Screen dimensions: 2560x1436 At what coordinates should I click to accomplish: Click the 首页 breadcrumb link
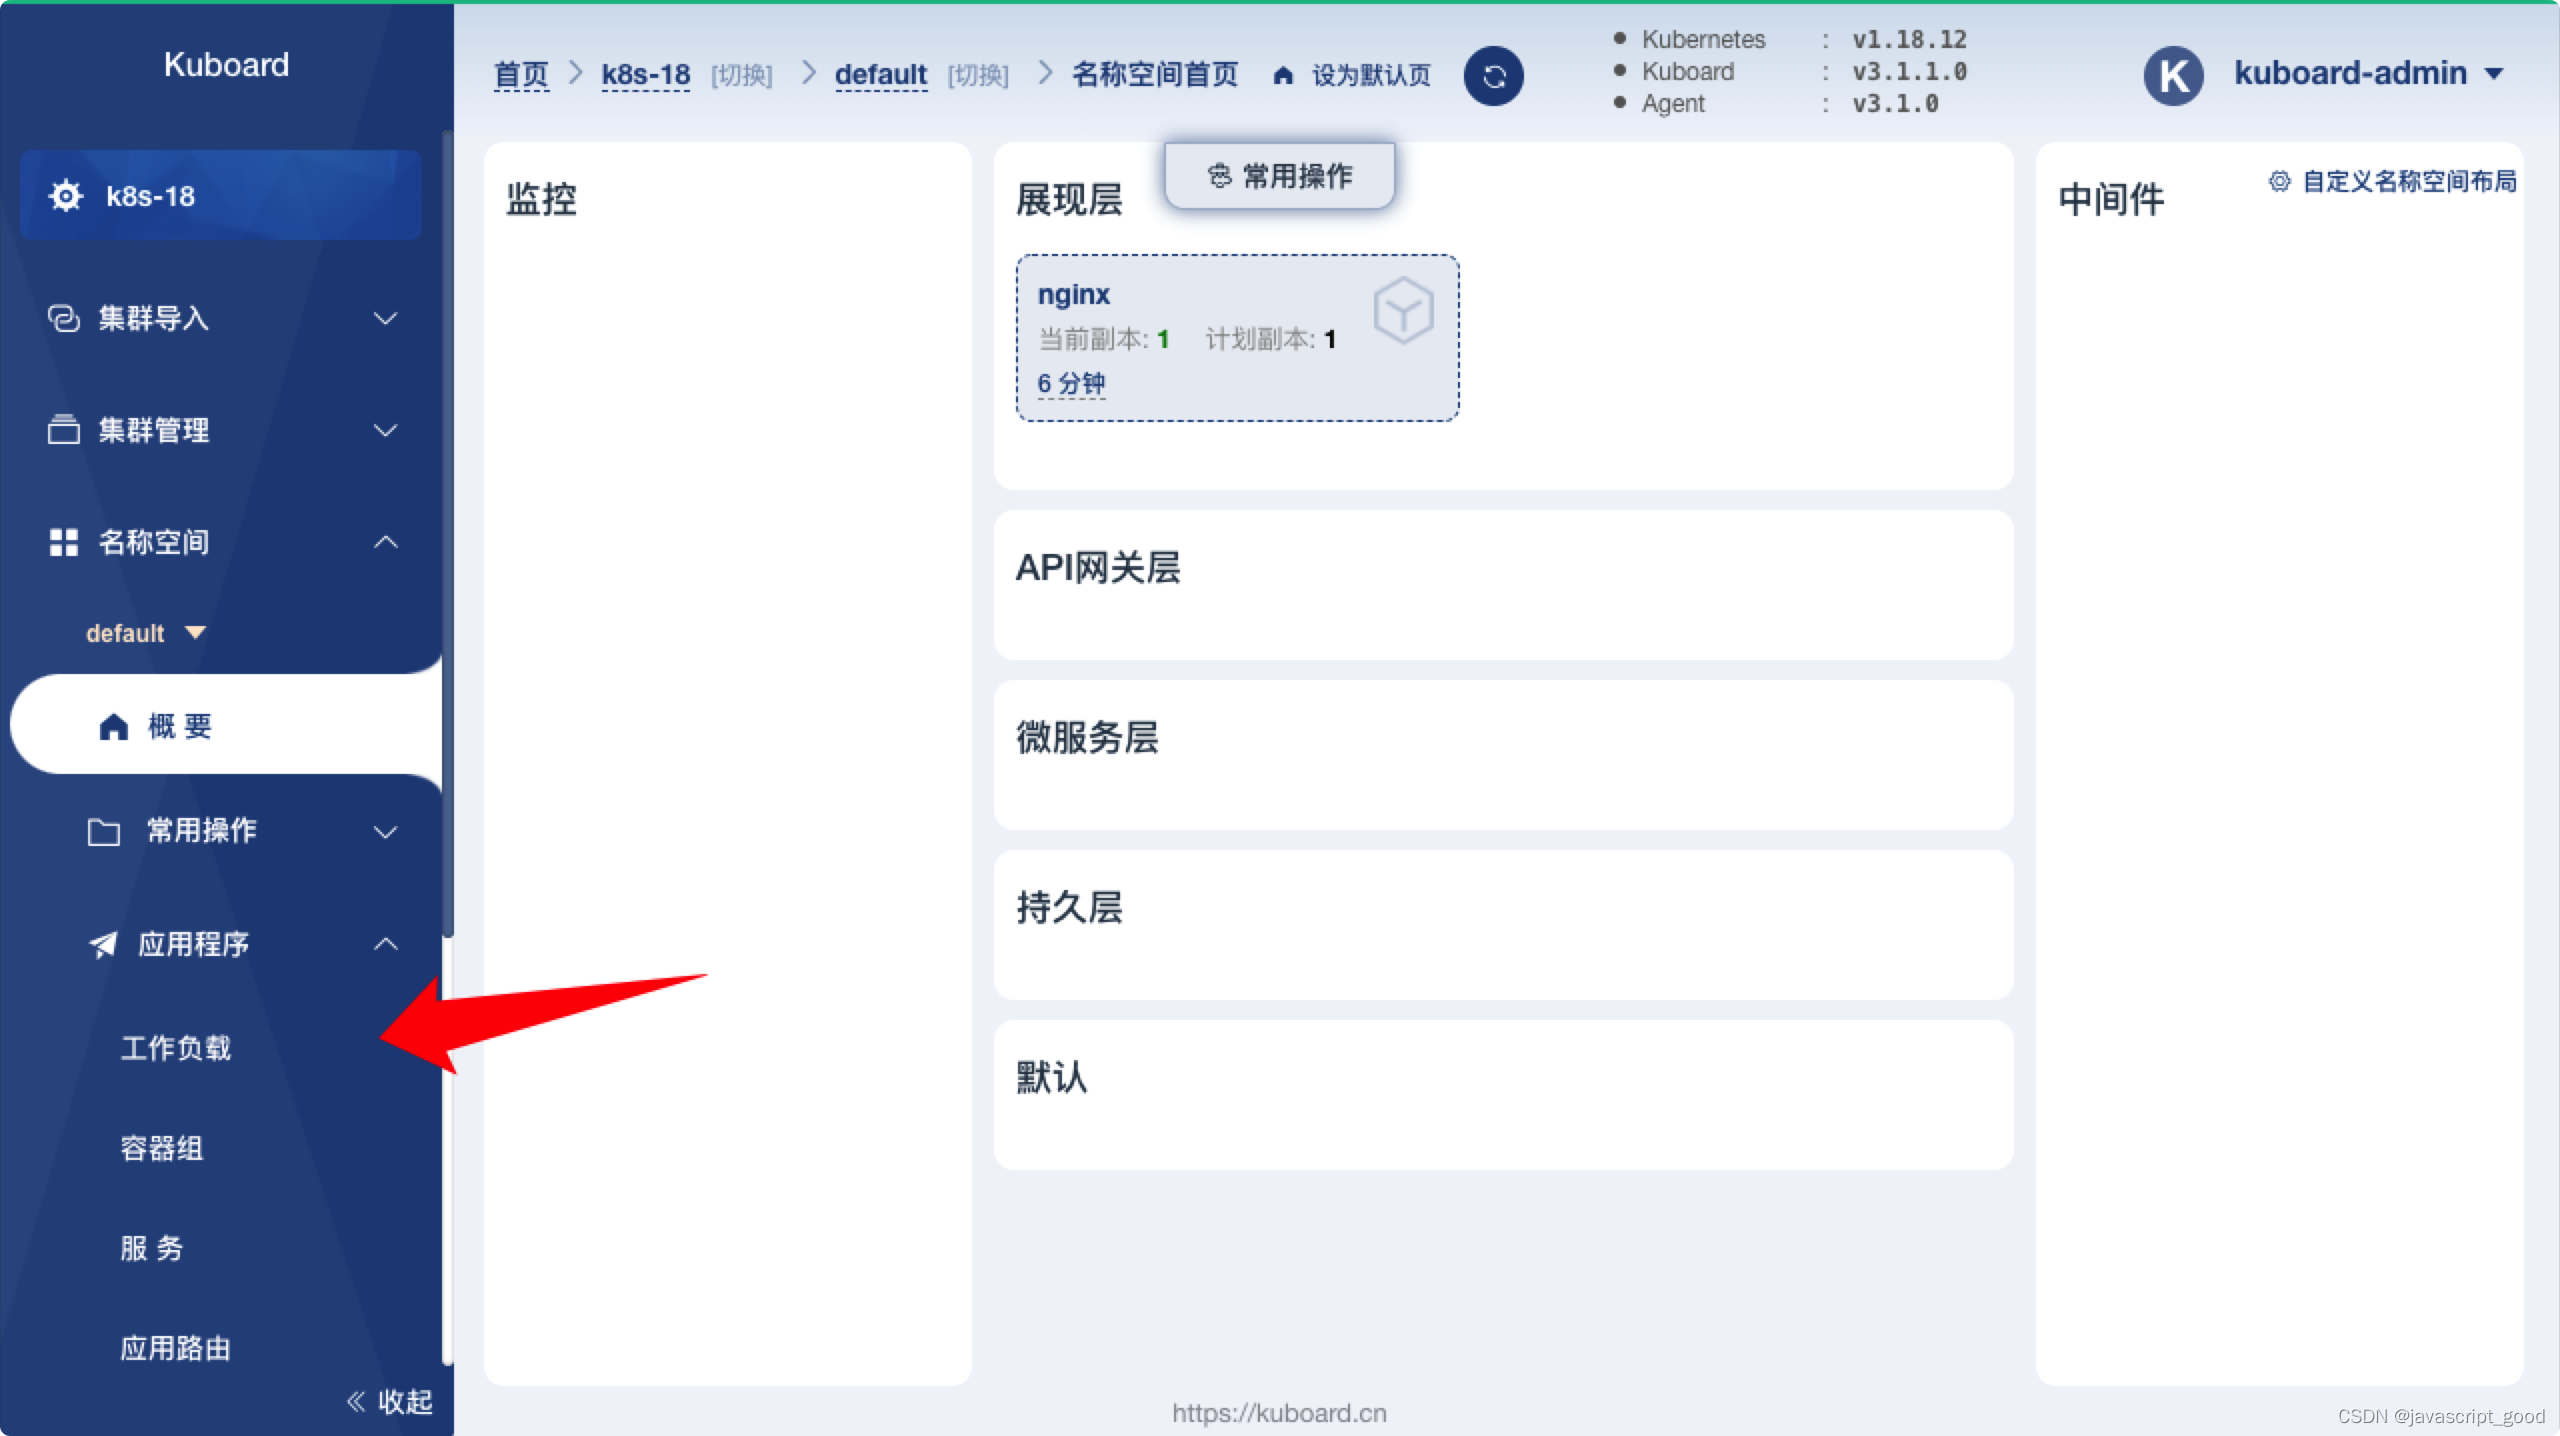(x=519, y=74)
